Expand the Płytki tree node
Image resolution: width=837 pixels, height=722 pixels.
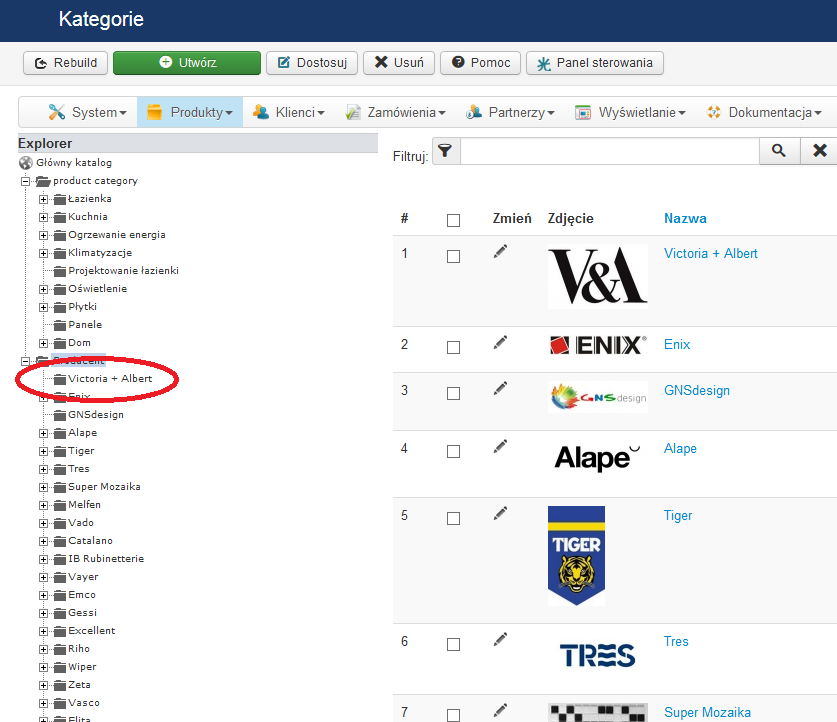tap(43, 307)
